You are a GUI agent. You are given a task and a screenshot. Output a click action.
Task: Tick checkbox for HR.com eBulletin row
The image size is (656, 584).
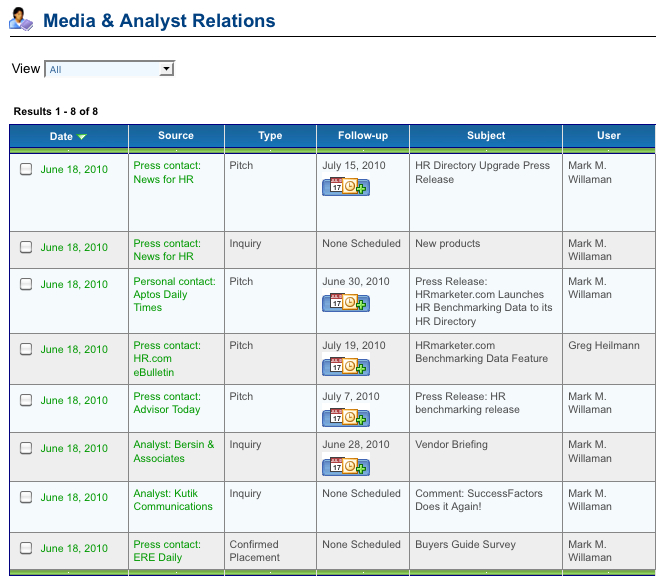click(26, 349)
